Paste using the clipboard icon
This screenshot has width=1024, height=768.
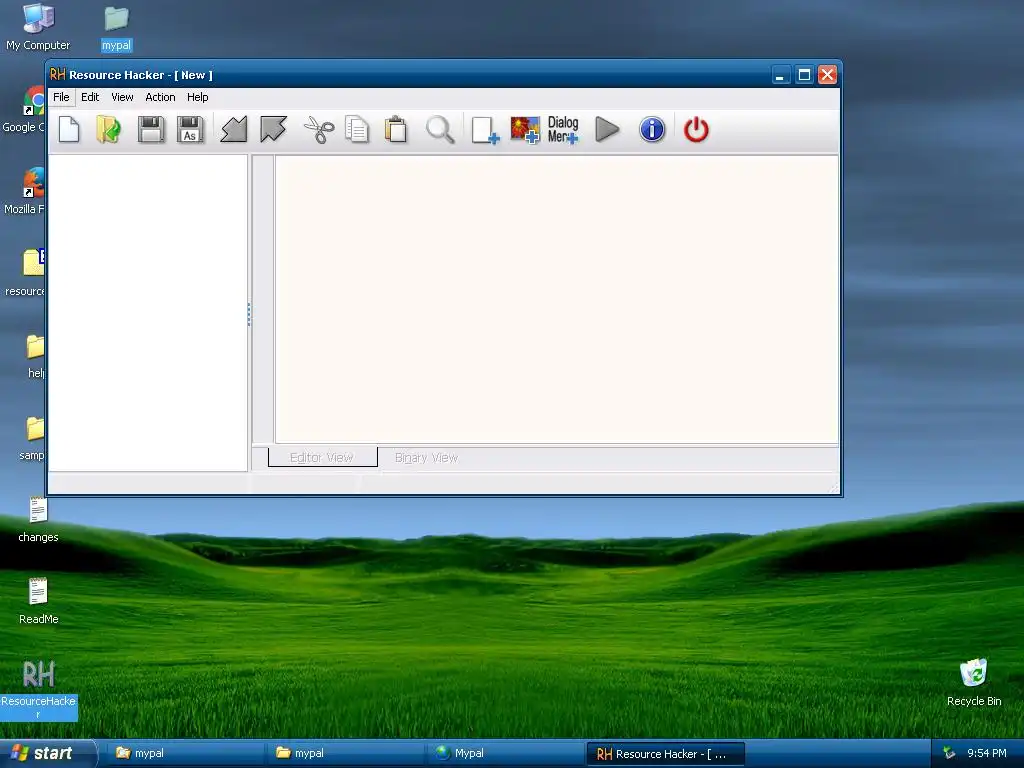pos(396,129)
